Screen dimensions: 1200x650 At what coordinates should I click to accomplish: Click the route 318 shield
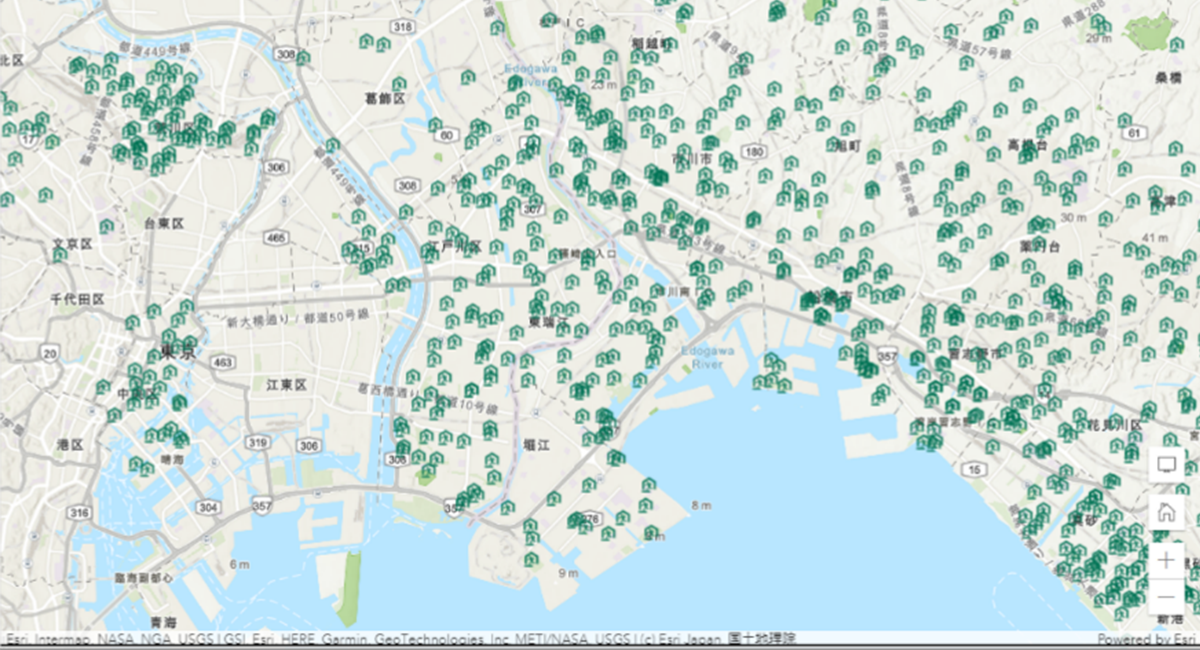pos(403,26)
